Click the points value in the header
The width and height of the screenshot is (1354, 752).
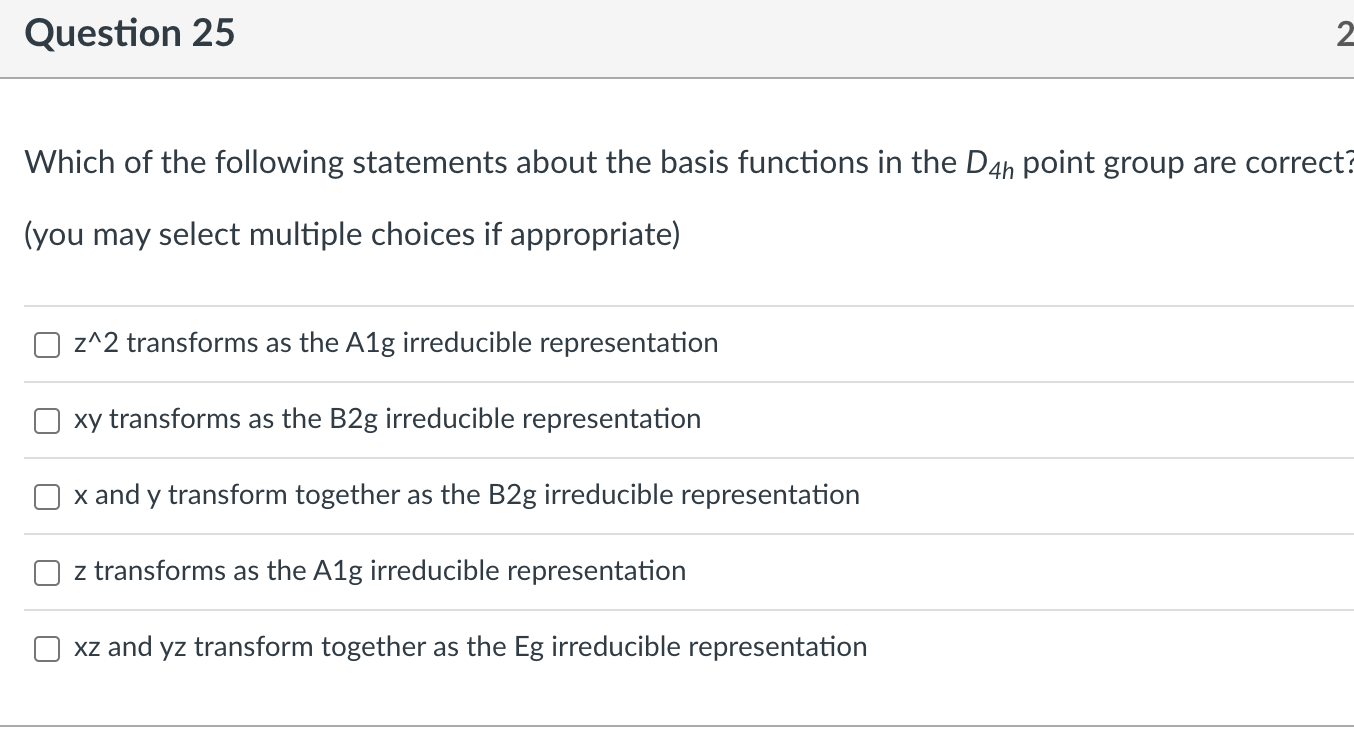1343,35
